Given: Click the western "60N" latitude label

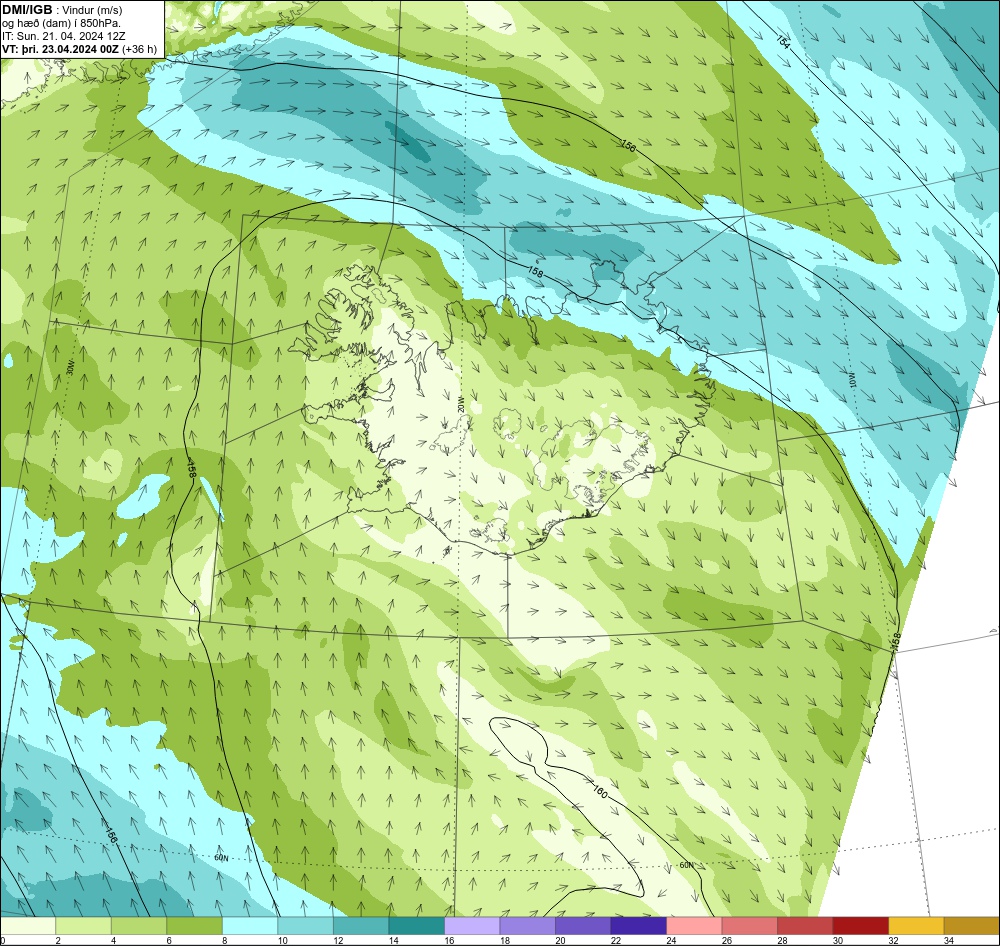Looking at the screenshot, I should (x=221, y=858).
